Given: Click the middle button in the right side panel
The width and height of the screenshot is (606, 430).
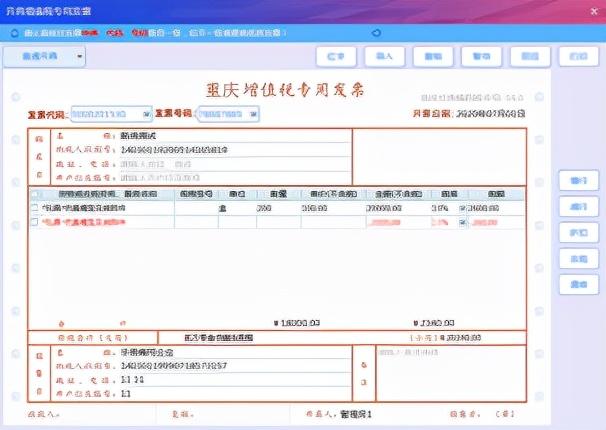Looking at the screenshot, I should click(x=579, y=233).
